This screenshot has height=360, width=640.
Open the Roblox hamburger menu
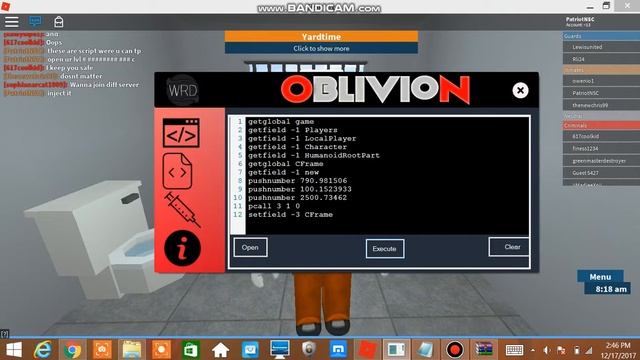(x=11, y=22)
